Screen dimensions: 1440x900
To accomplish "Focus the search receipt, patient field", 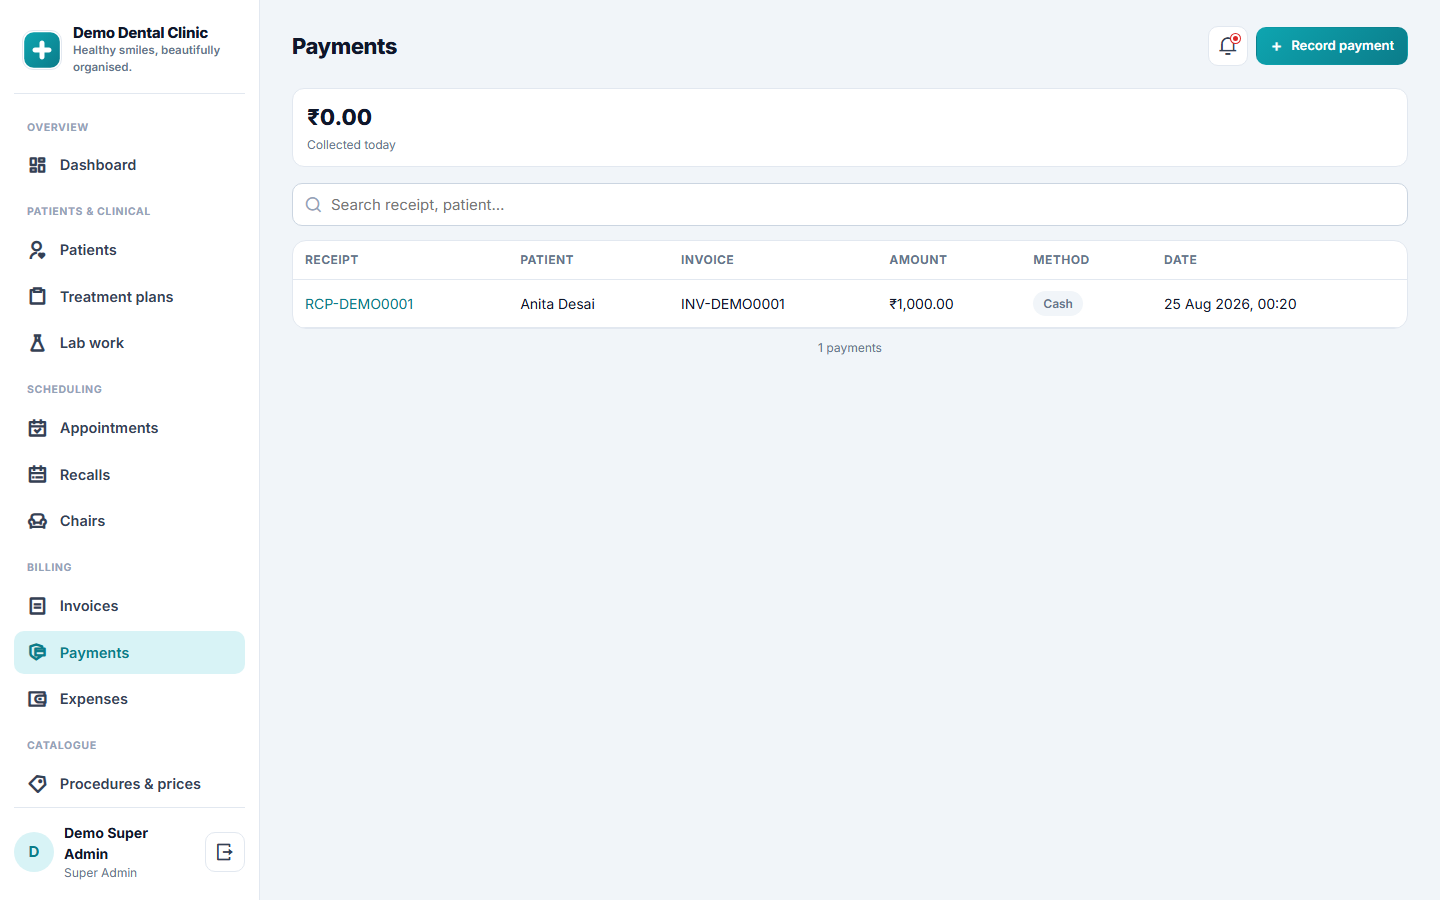I will (850, 205).
